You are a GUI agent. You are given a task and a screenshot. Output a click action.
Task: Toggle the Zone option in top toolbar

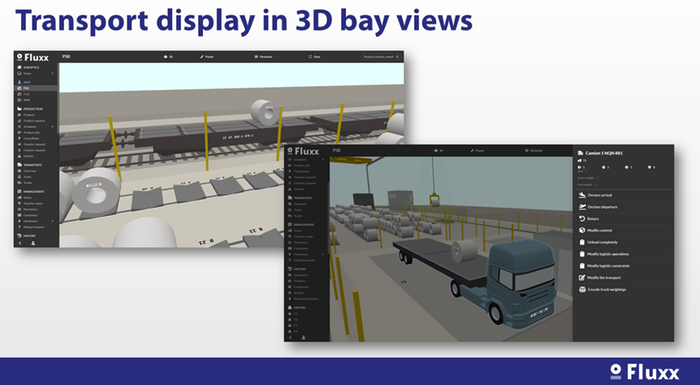point(314,57)
